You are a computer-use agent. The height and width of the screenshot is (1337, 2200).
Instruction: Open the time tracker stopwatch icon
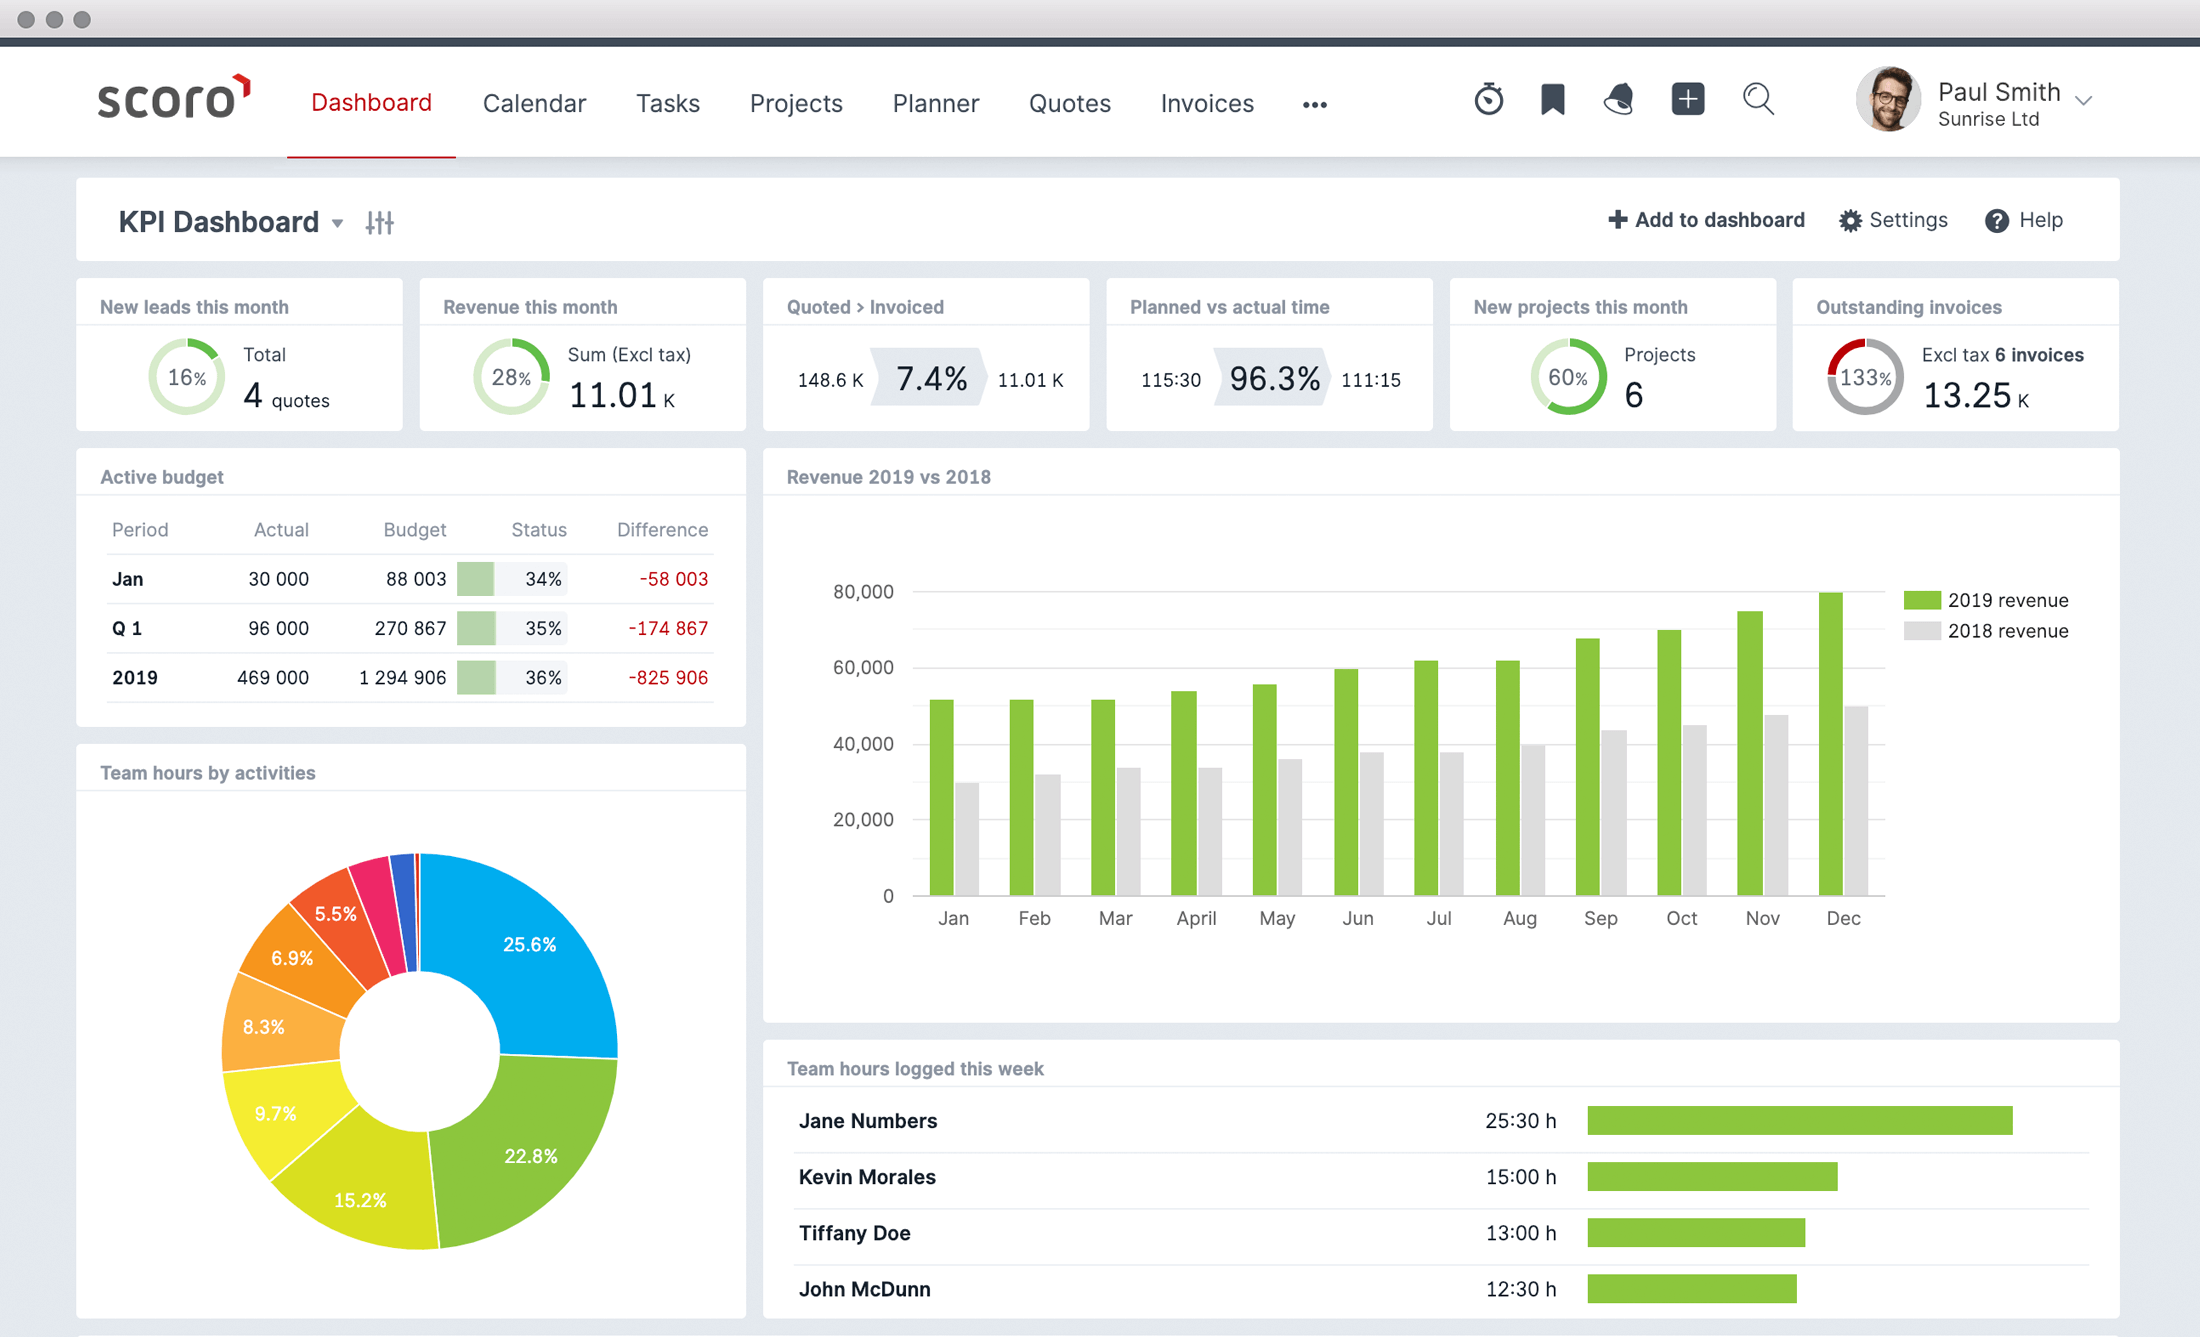tap(1489, 100)
